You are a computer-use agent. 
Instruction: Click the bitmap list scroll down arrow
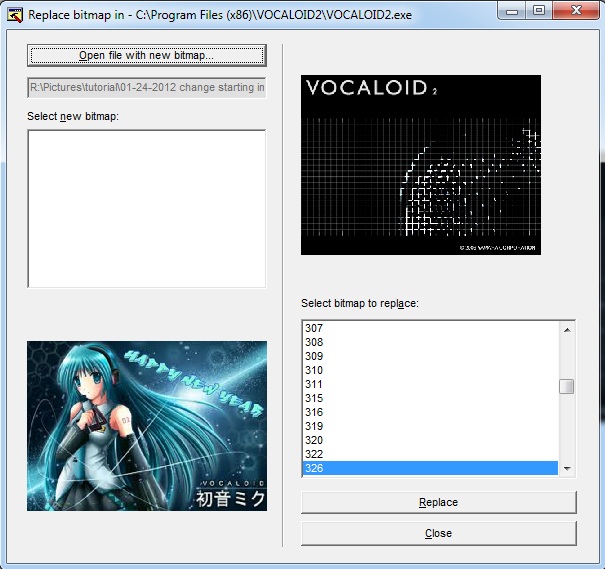coord(567,468)
